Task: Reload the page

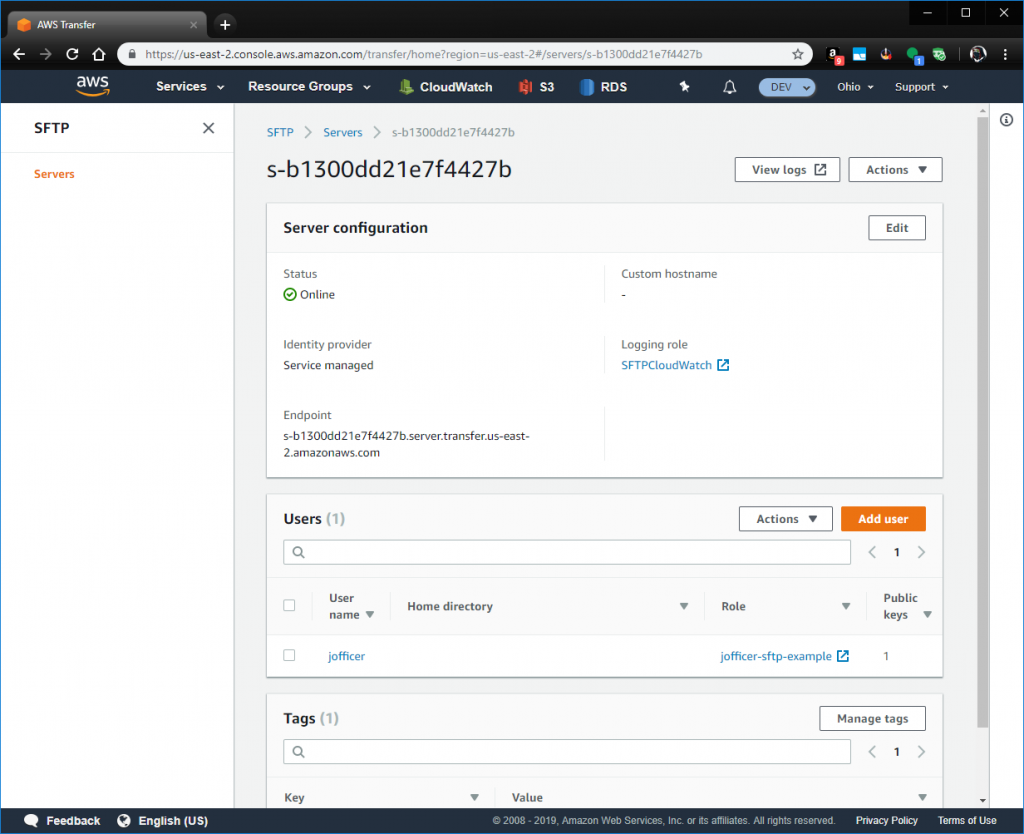Action: (x=72, y=54)
